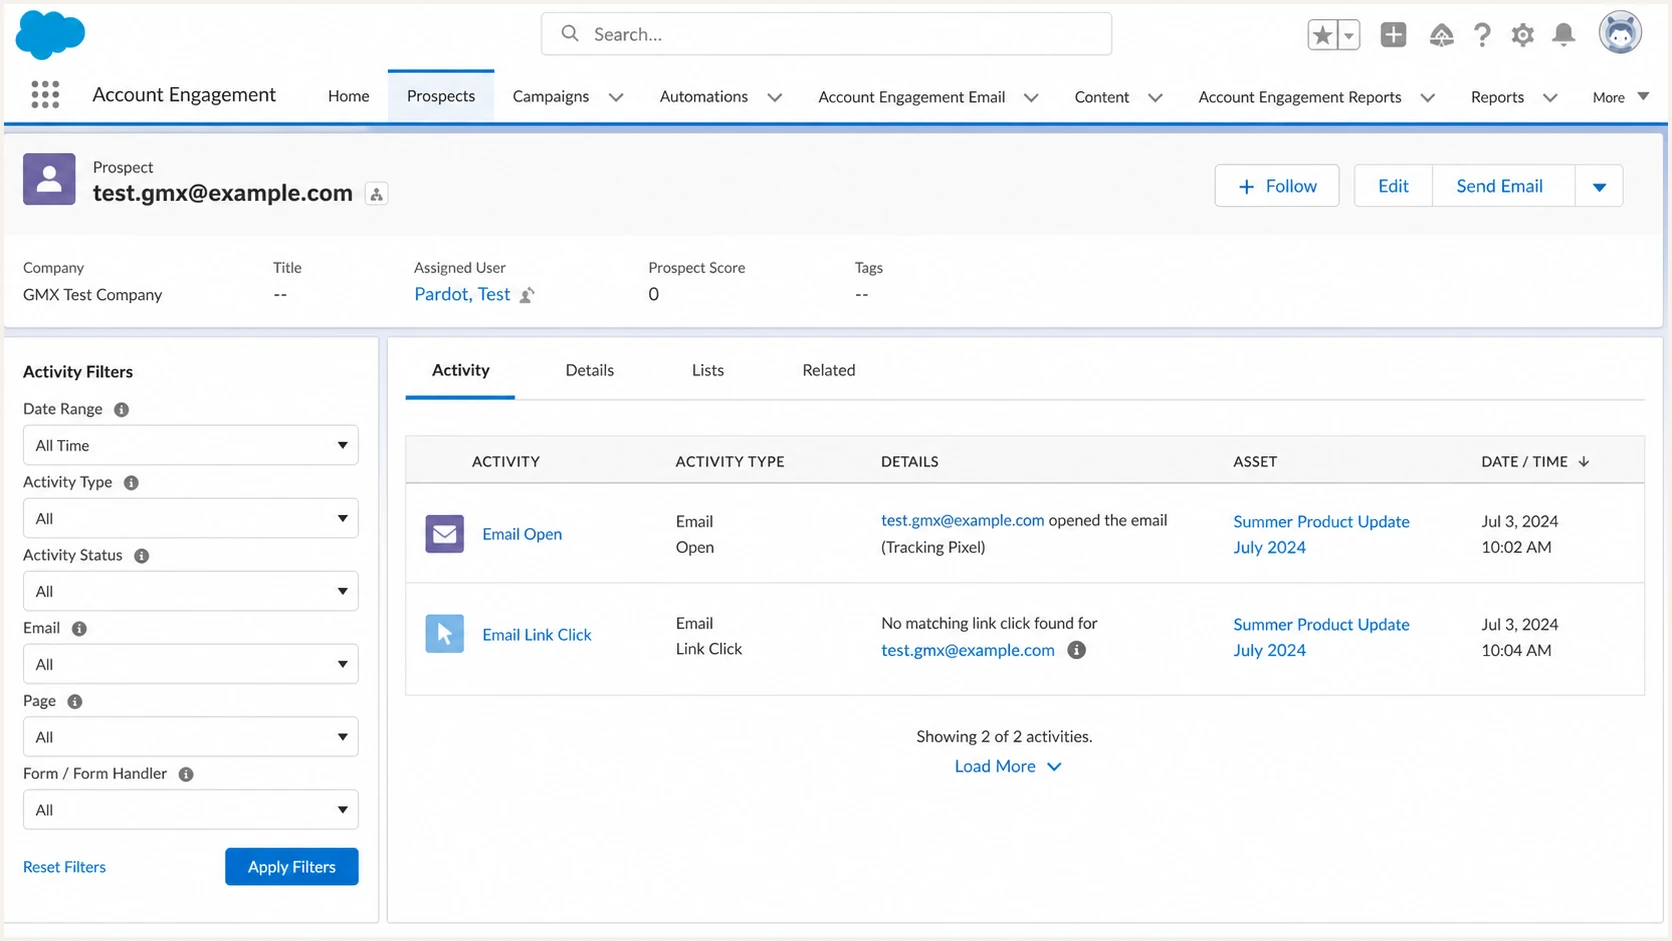Image resolution: width=1672 pixels, height=941 pixels.
Task: Click the Edit button
Action: point(1393,186)
